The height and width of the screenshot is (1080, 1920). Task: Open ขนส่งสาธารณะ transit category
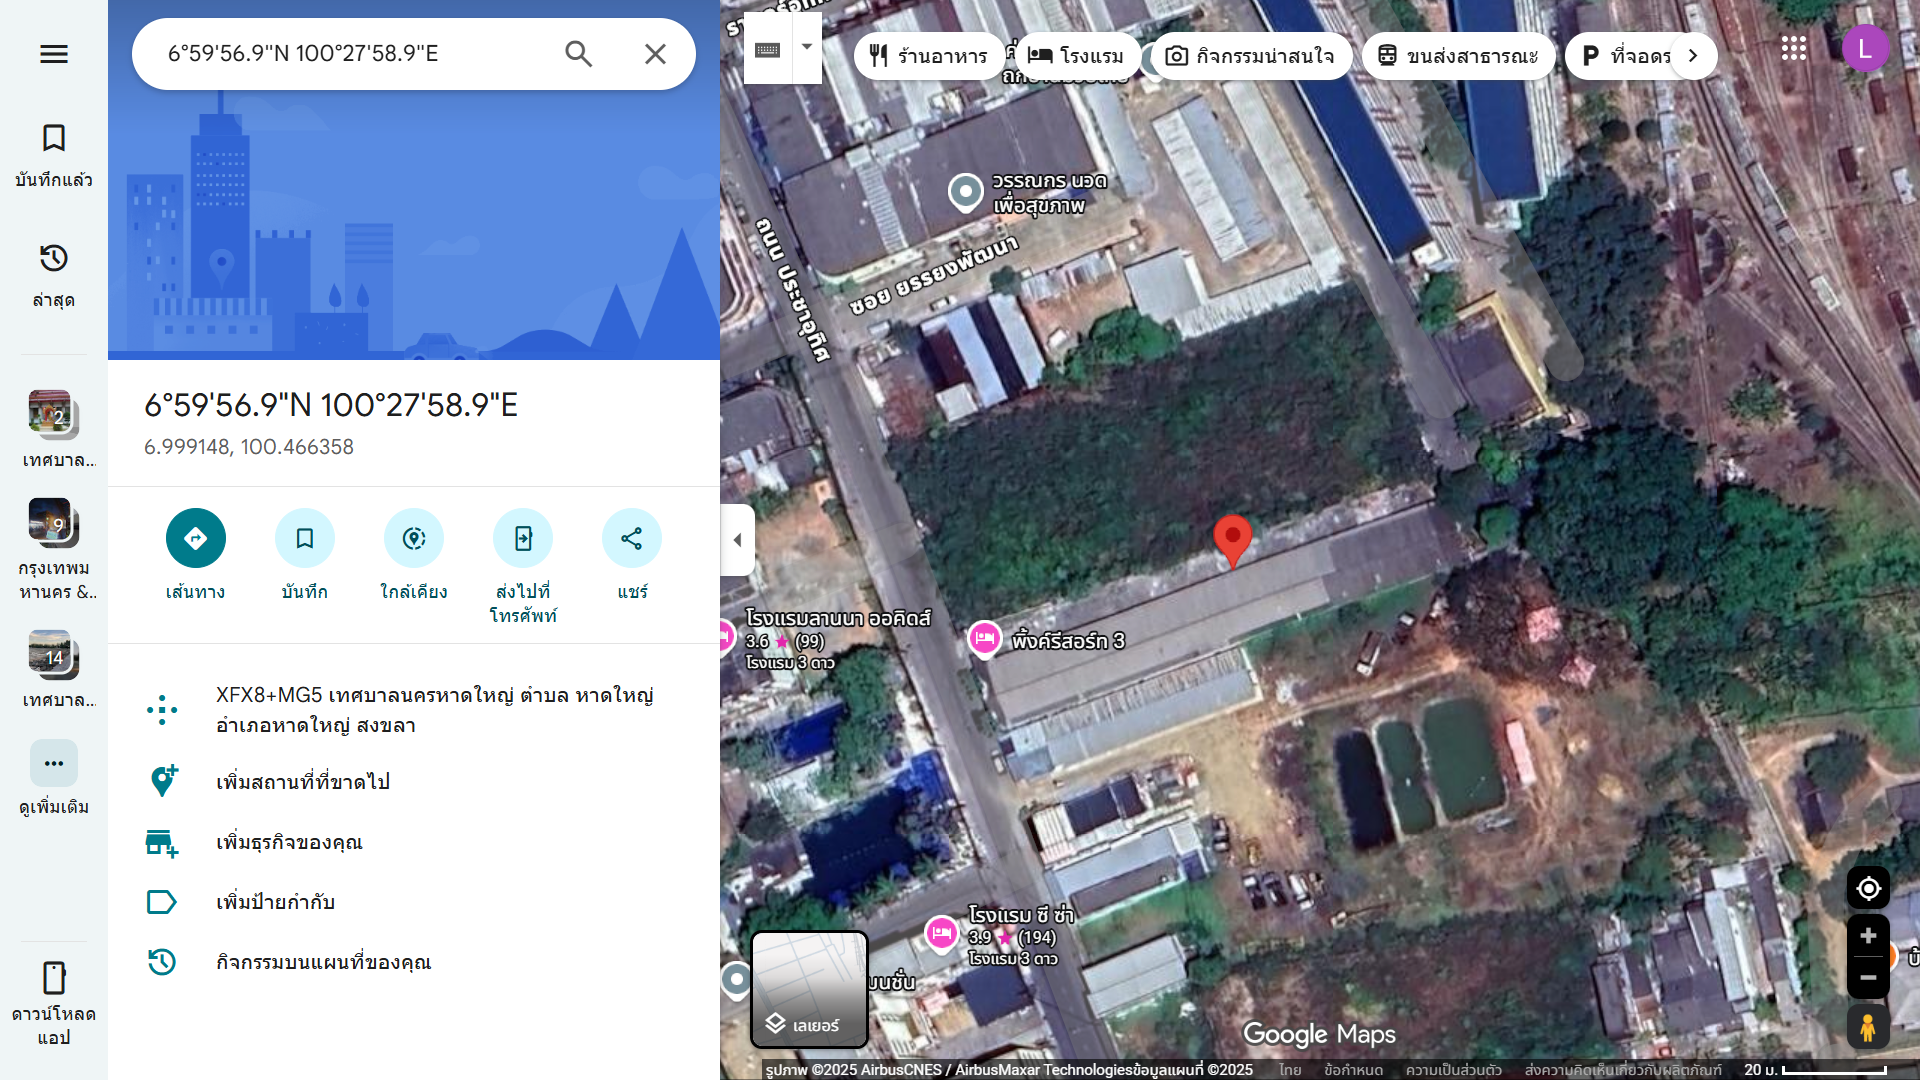coord(1458,56)
